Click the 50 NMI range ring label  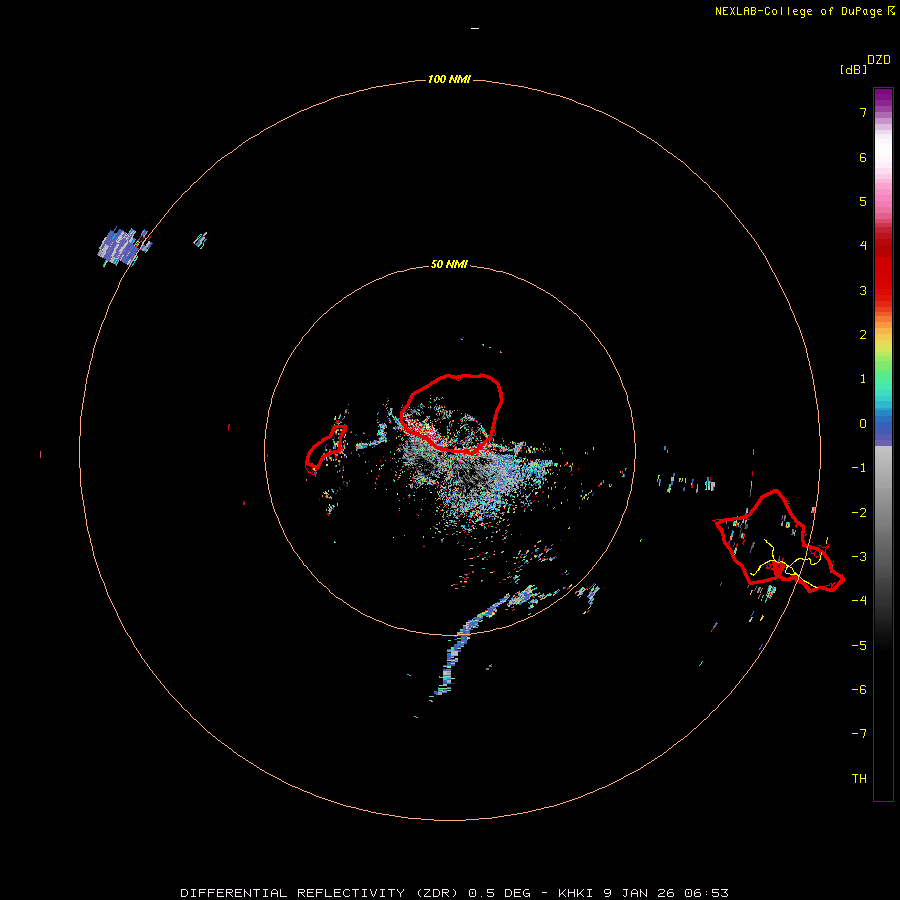click(449, 264)
